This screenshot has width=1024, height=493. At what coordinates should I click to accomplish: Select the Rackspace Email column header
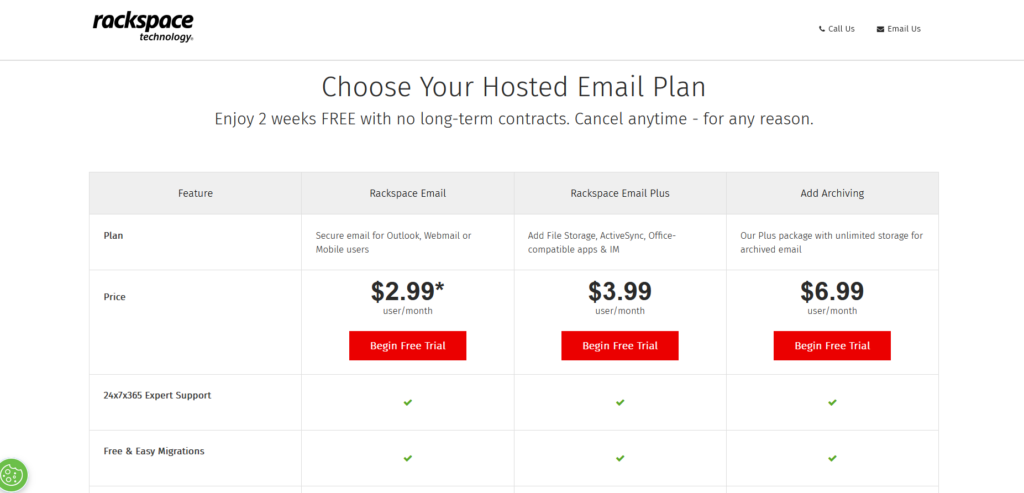(407, 193)
